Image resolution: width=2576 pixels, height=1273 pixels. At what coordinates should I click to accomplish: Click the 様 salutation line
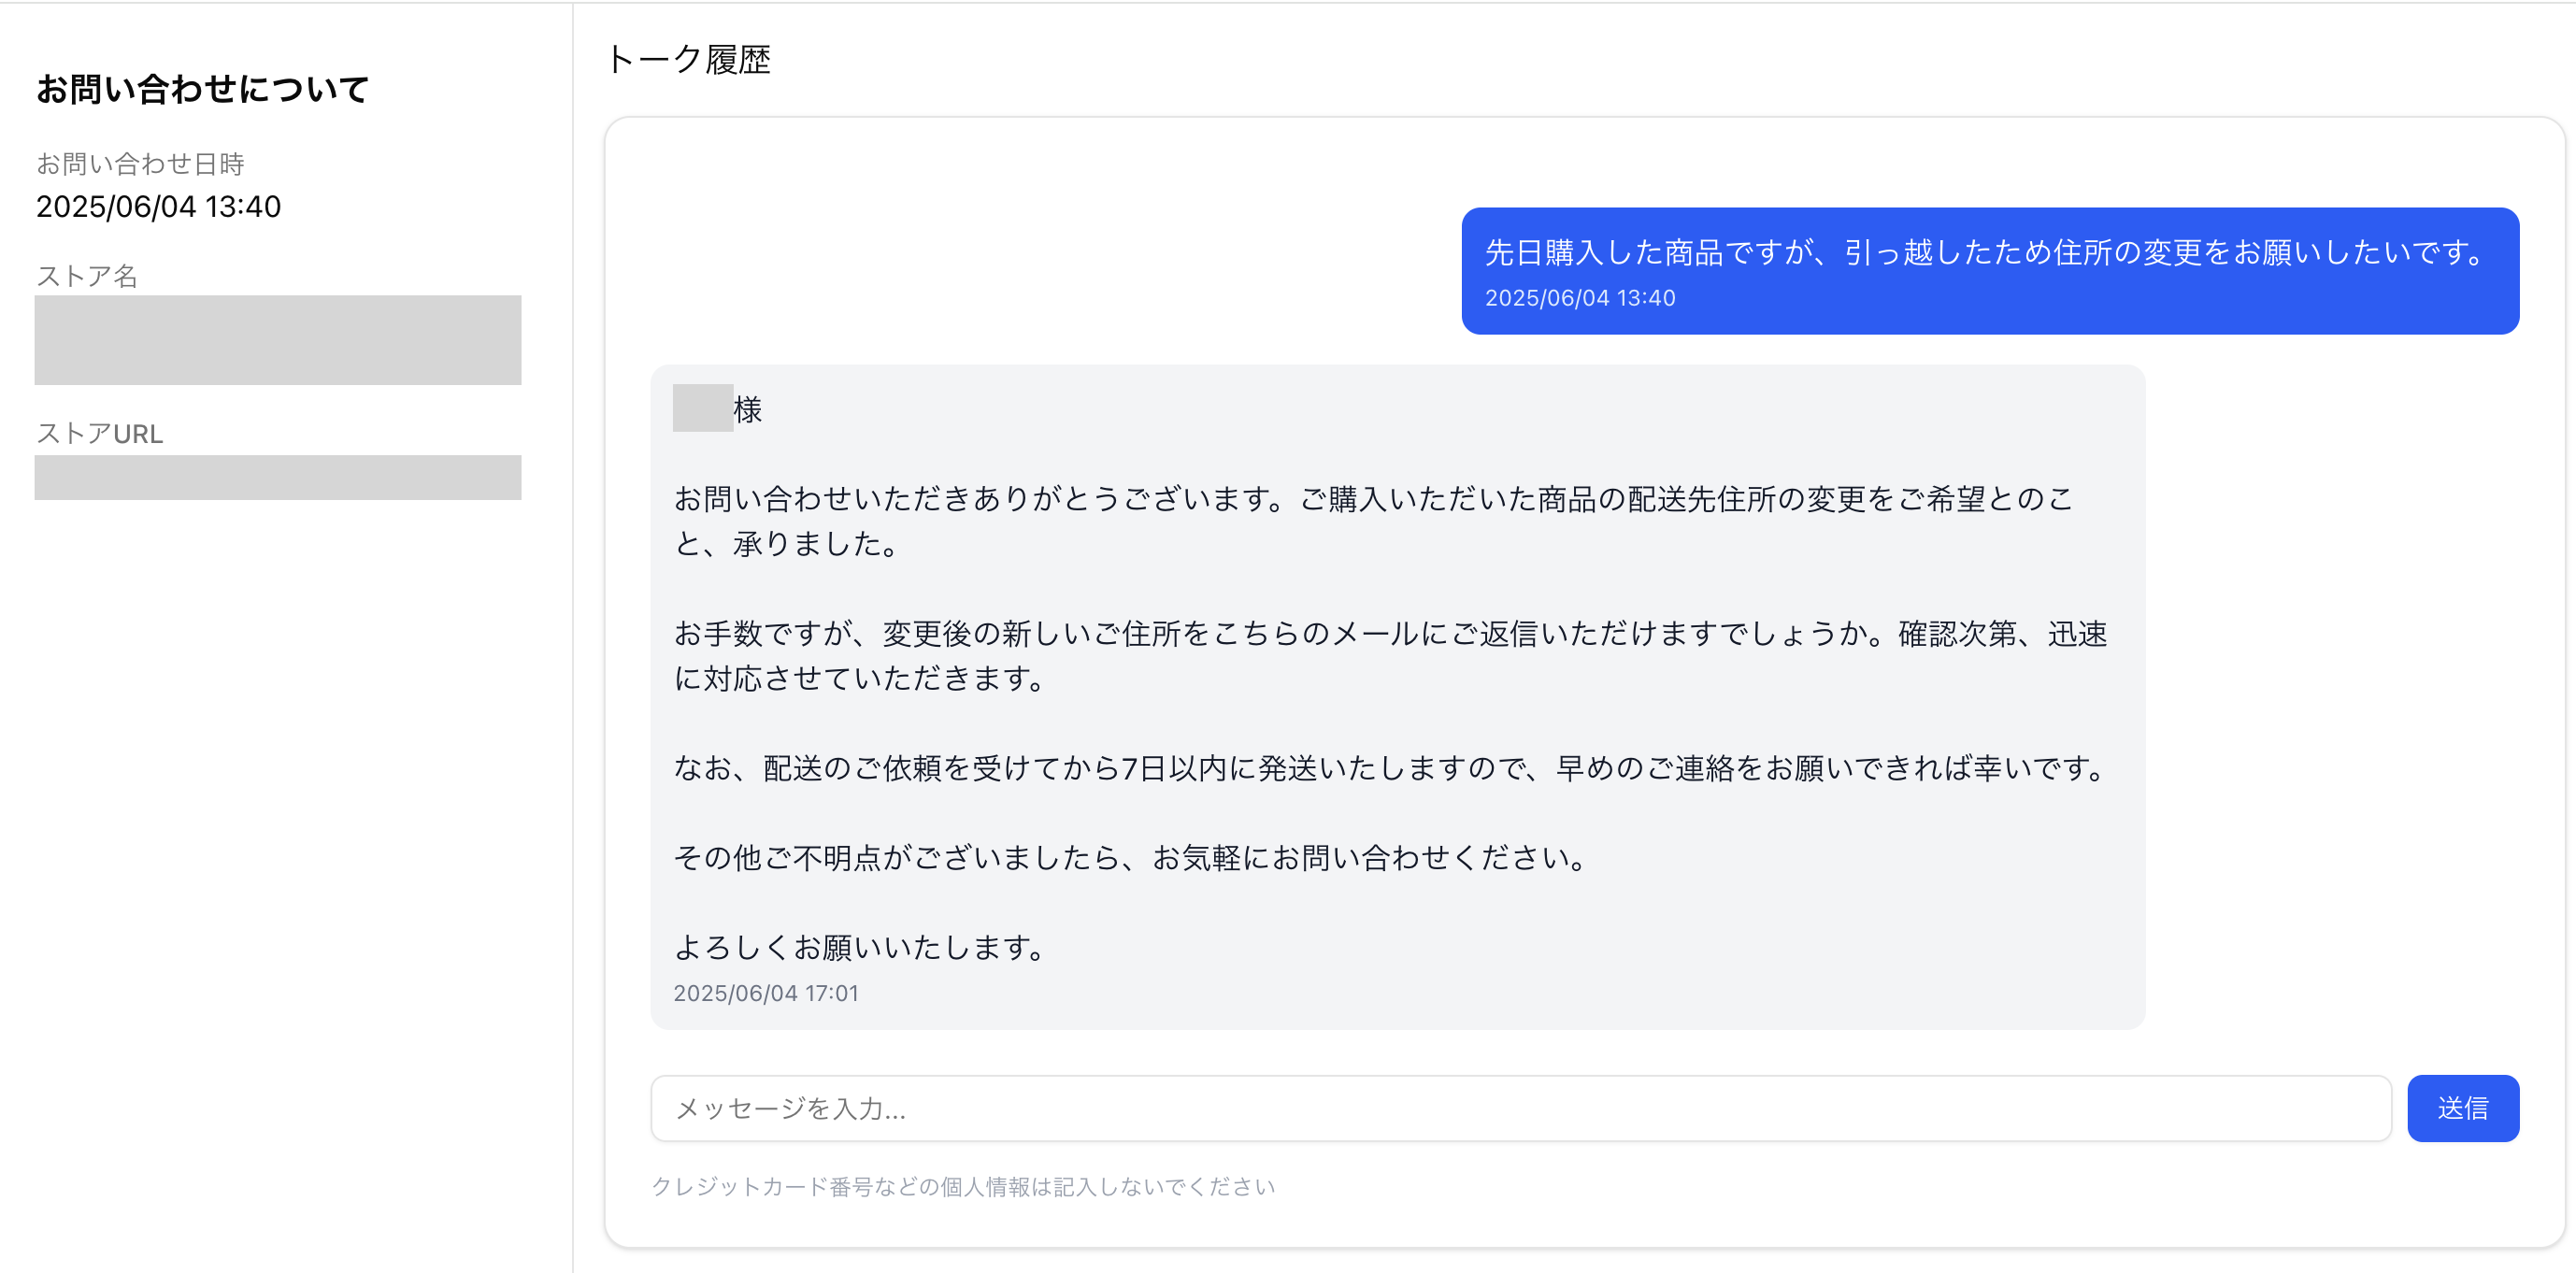point(718,409)
